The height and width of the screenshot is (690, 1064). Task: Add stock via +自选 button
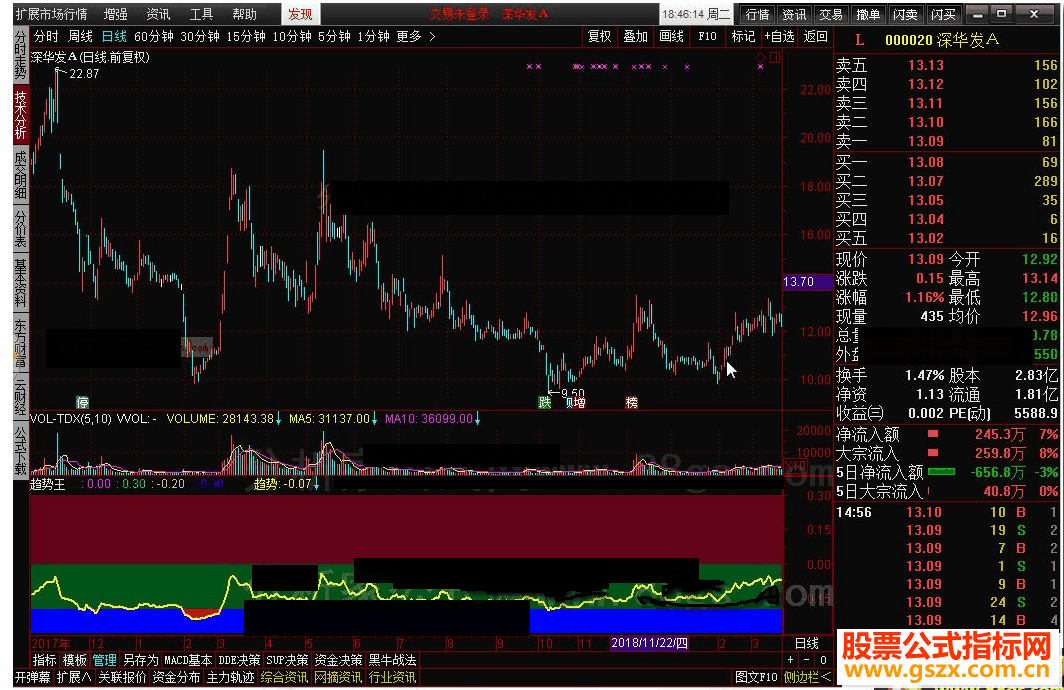pos(779,37)
